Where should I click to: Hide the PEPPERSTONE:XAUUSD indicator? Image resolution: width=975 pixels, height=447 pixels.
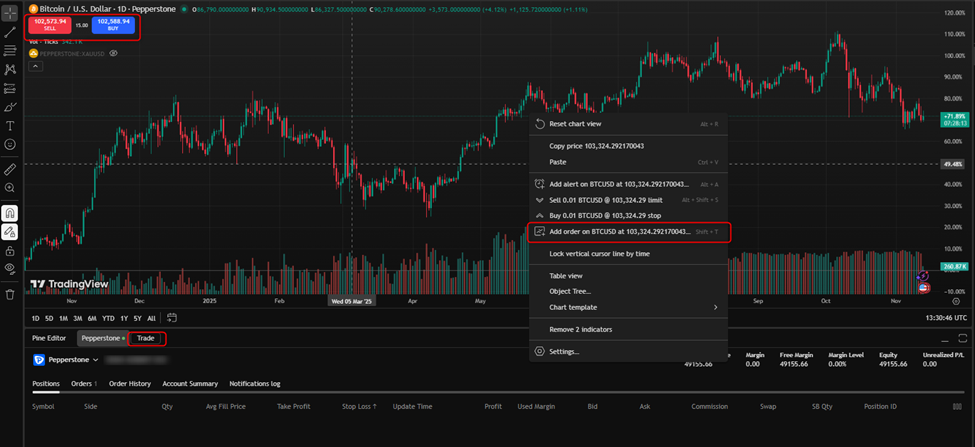[x=113, y=53]
